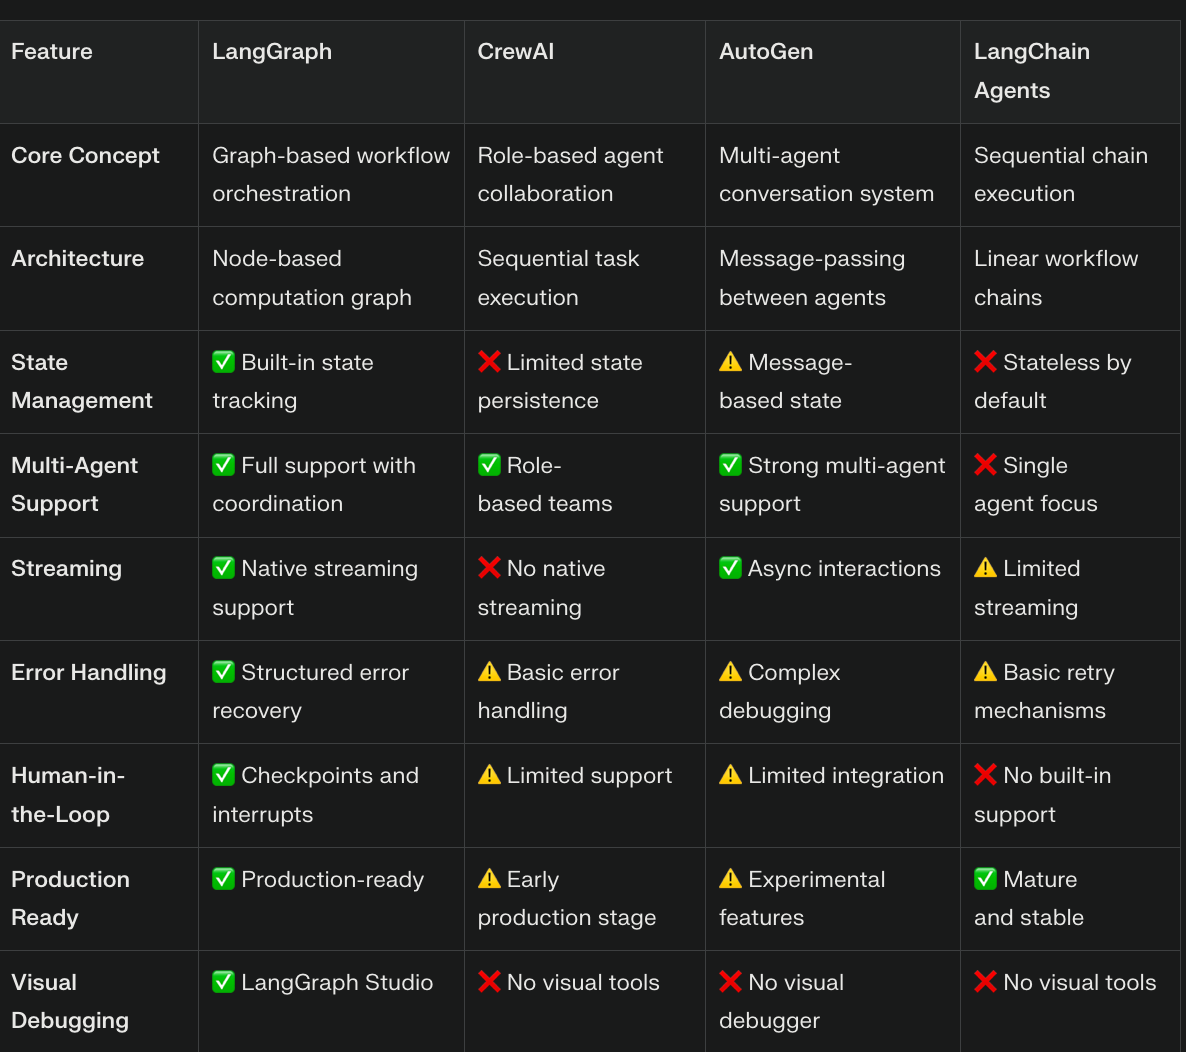Select the Streaming row label
Screen dimensions: 1186x1052
click(67, 569)
